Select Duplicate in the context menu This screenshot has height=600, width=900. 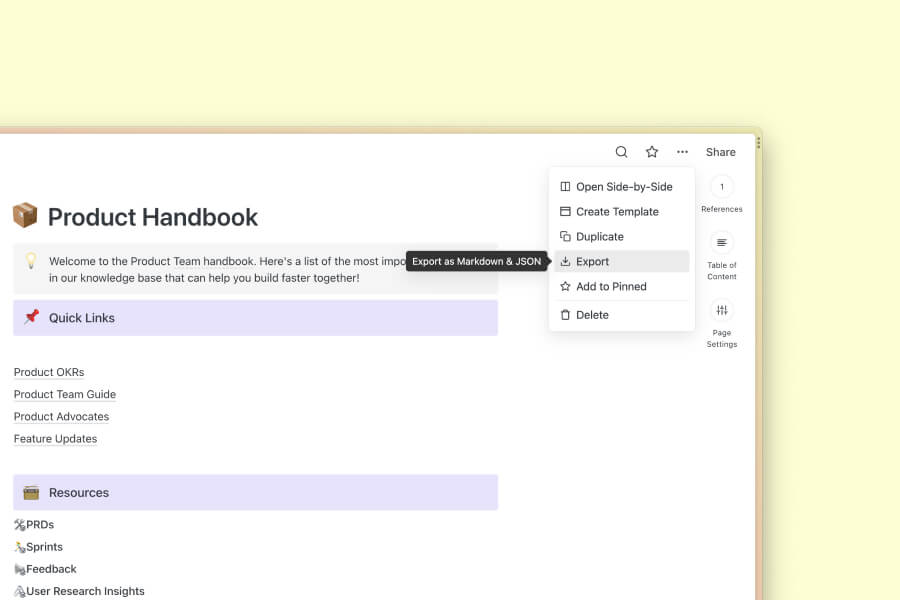[599, 237]
